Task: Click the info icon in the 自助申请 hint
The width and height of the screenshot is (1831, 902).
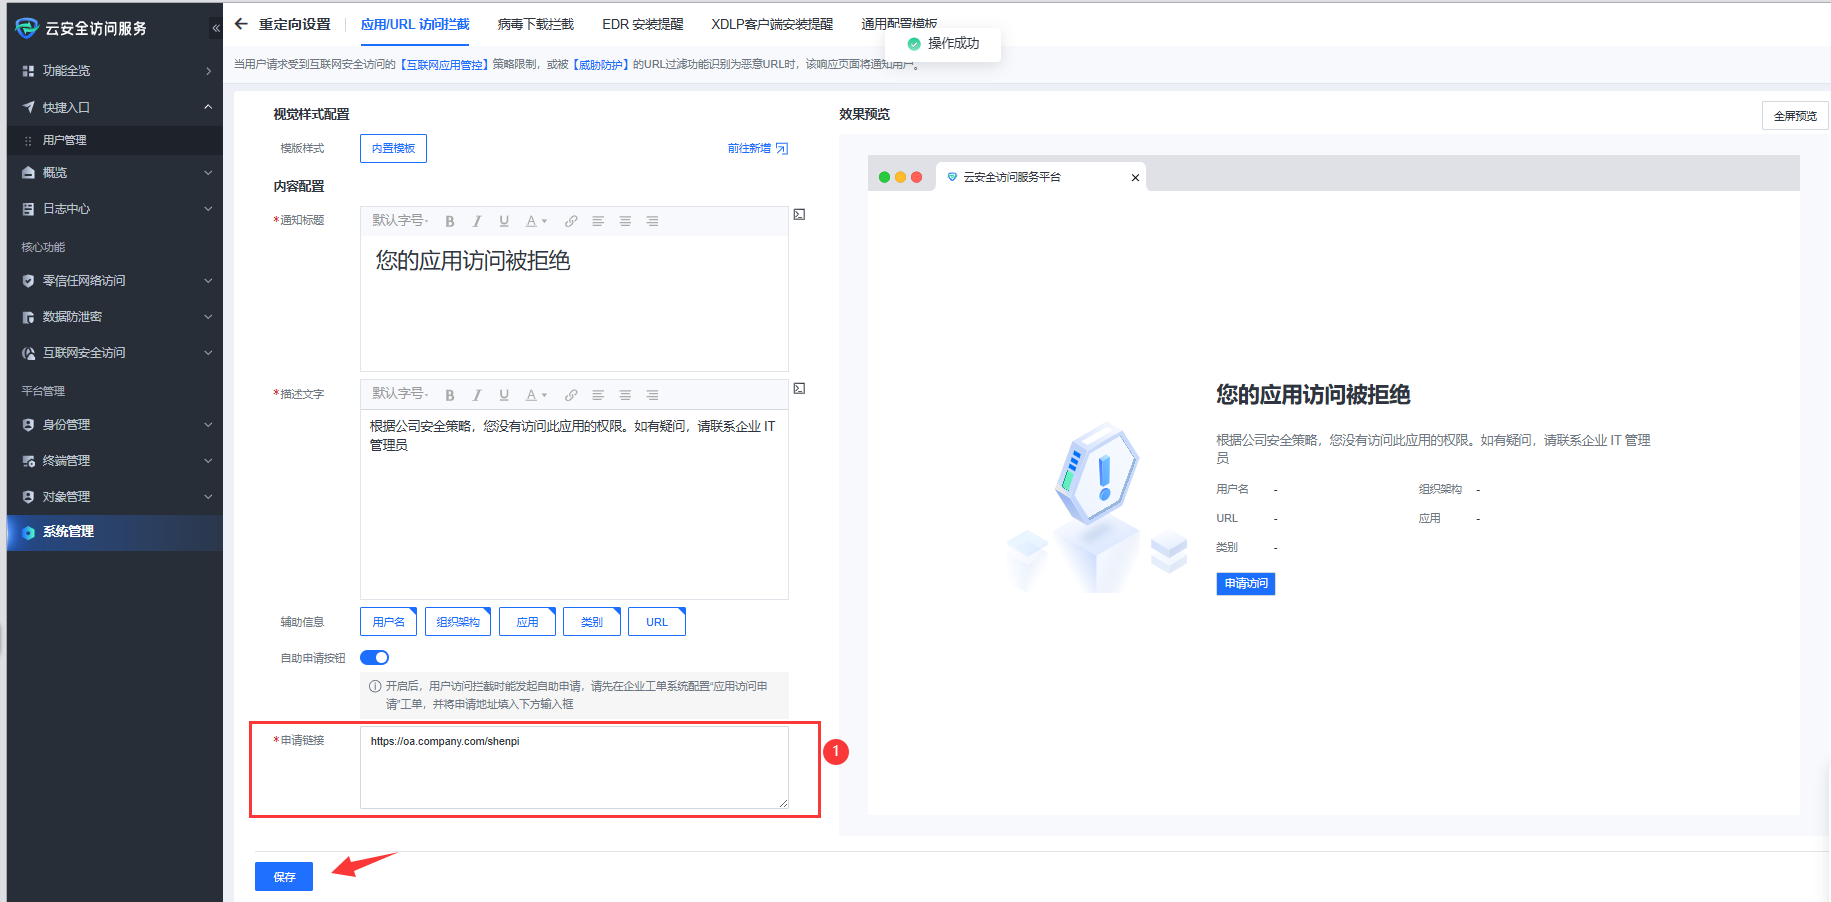Action: coord(375,686)
